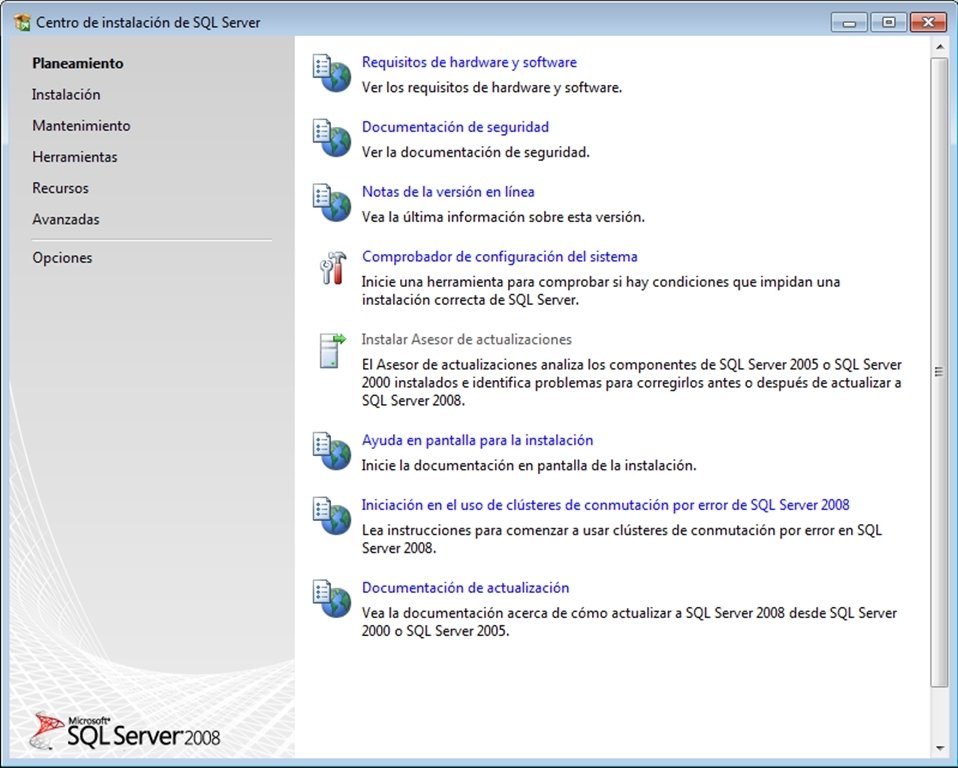Screen dimensions: 958x768
Task: Click the scrollbar down arrow
Action: (x=939, y=748)
